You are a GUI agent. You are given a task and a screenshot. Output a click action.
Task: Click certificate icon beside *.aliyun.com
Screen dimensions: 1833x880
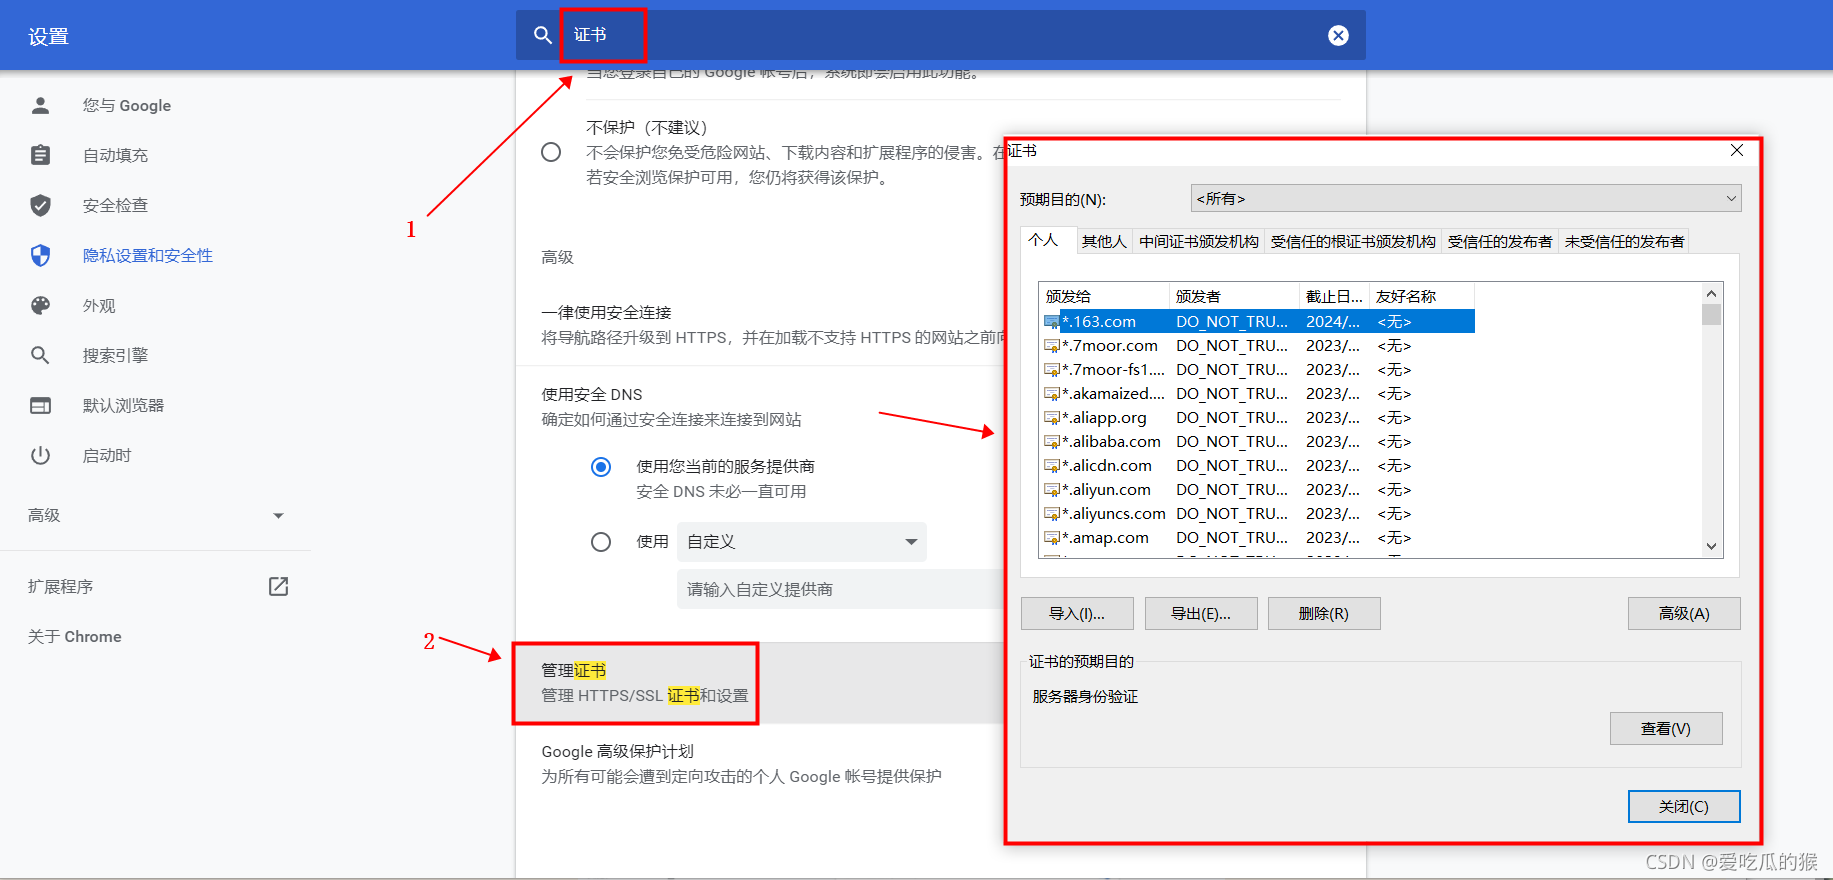(1051, 490)
